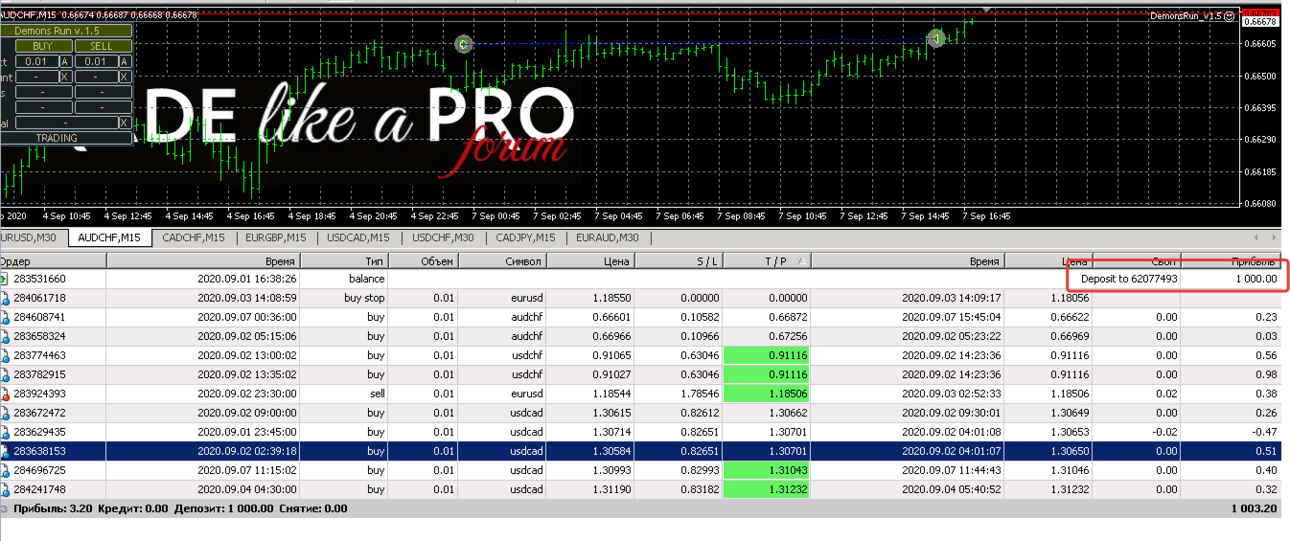The height and width of the screenshot is (541, 1290).
Task: Click the order icon of highlighted row 283638153
Action: click(5, 451)
